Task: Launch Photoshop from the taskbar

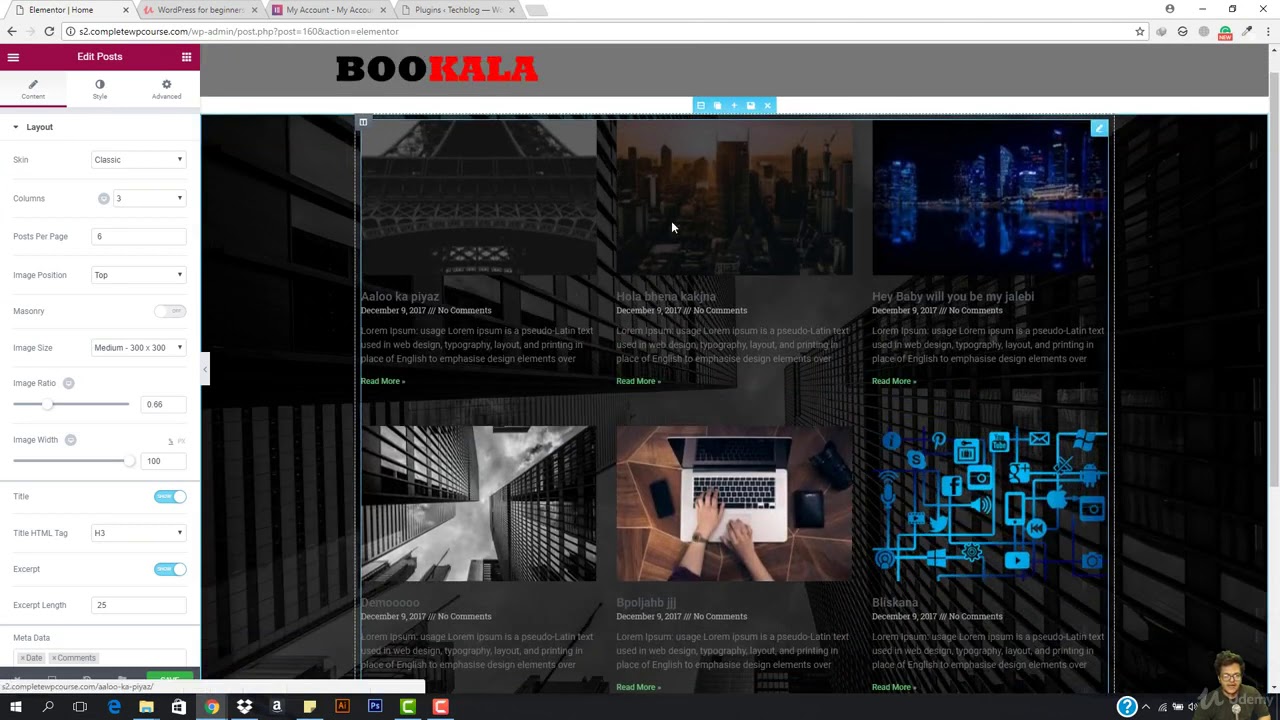Action: coord(375,707)
